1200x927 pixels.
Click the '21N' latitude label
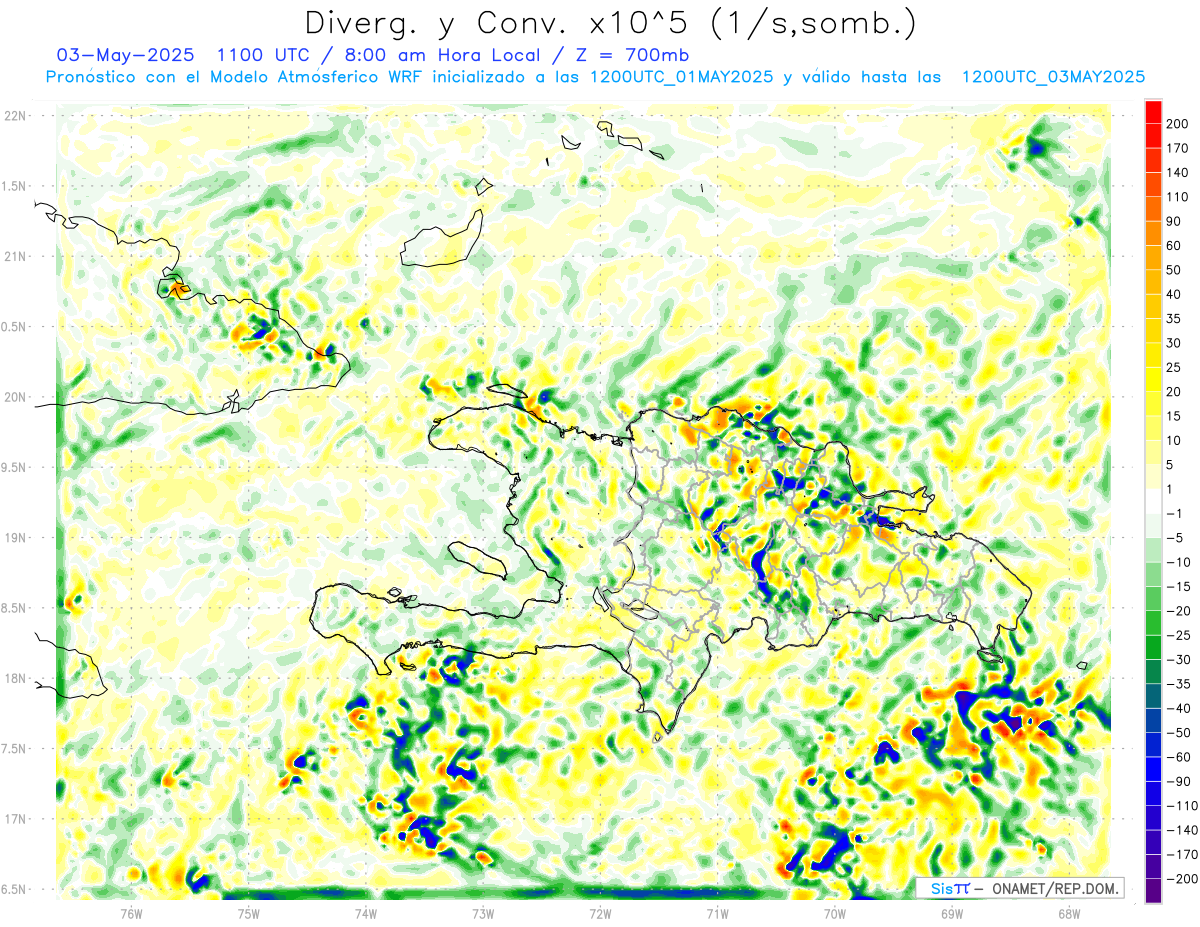pyautogui.click(x=15, y=256)
